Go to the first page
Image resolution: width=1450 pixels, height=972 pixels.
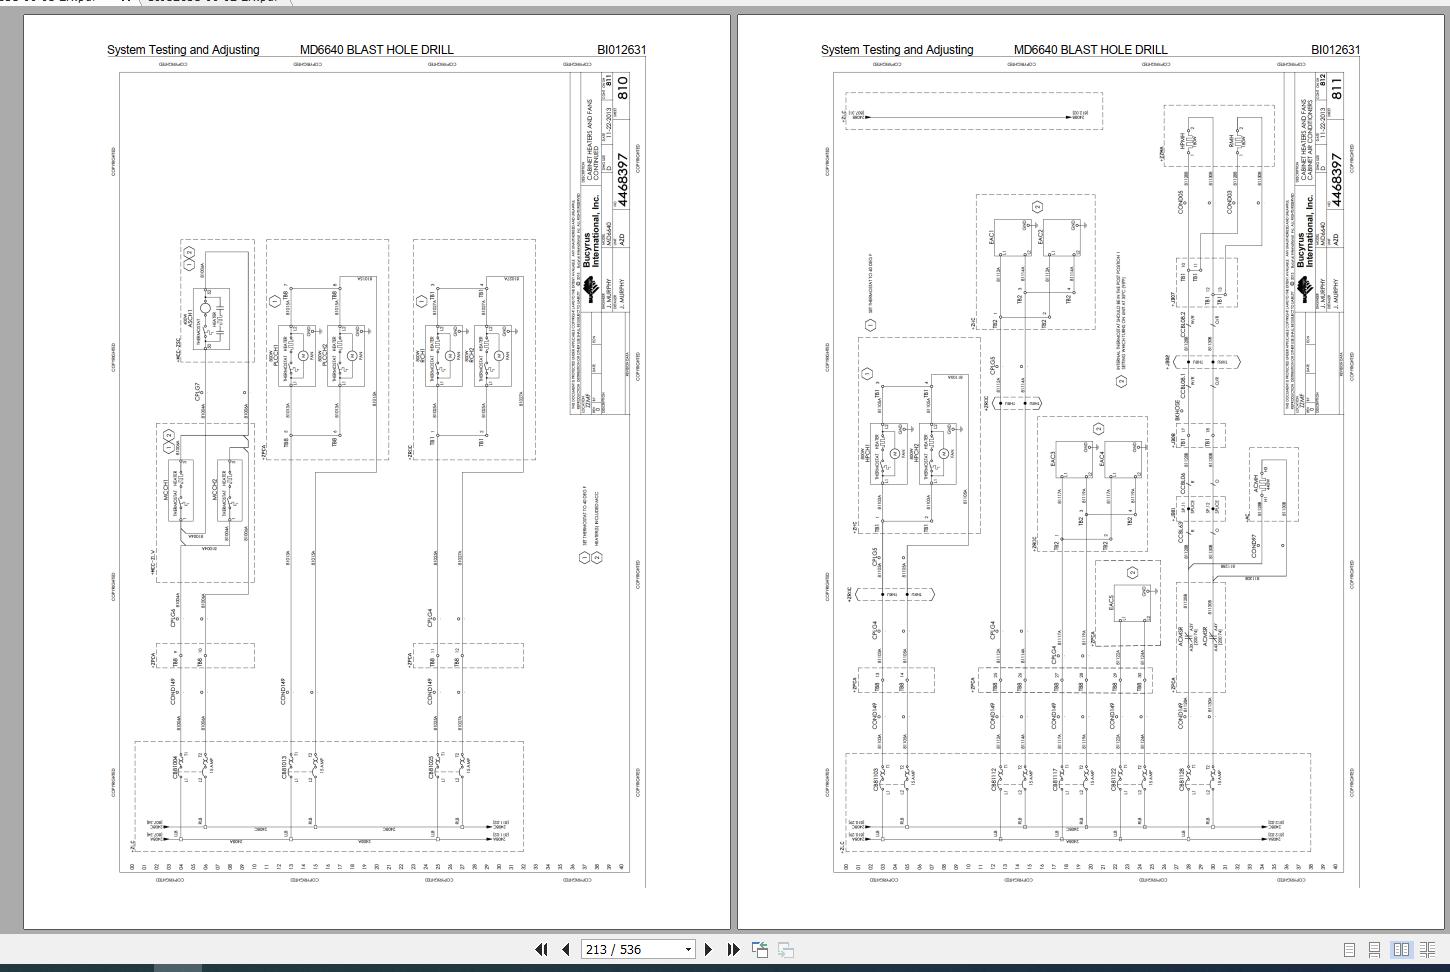point(541,950)
